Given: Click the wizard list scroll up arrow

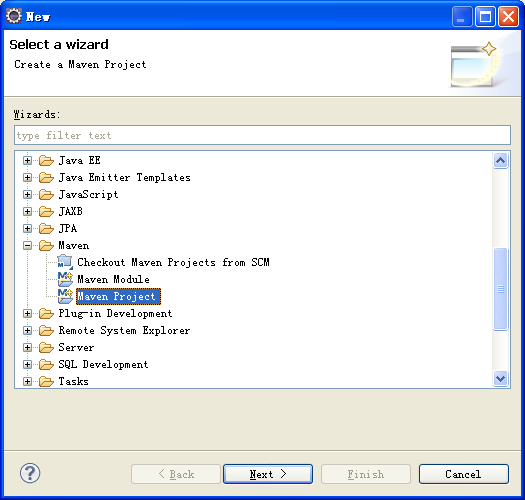Looking at the screenshot, I should pos(501,161).
